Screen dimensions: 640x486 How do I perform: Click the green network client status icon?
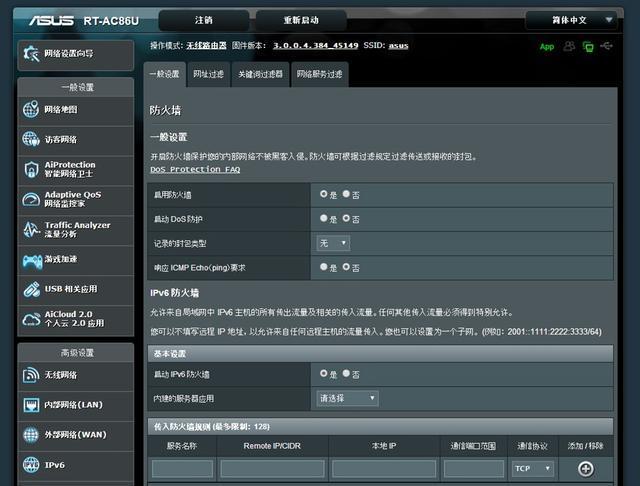588,47
